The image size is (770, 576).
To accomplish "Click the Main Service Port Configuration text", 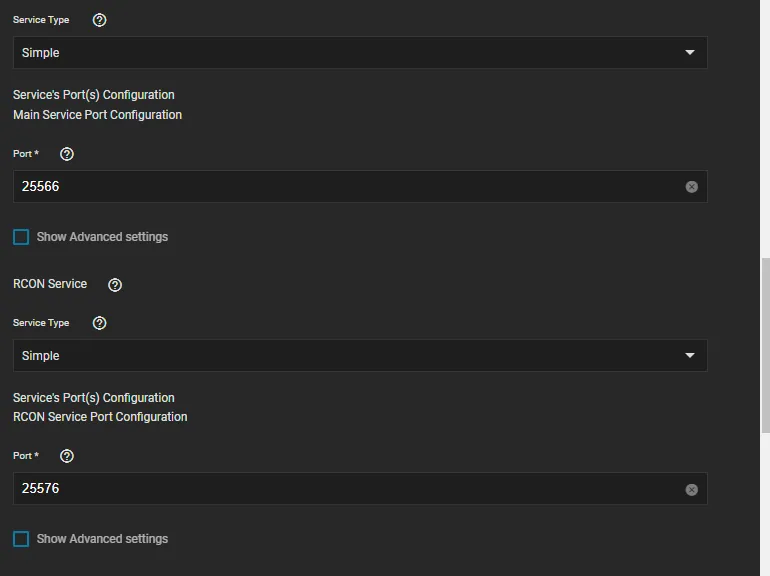I will tap(97, 115).
